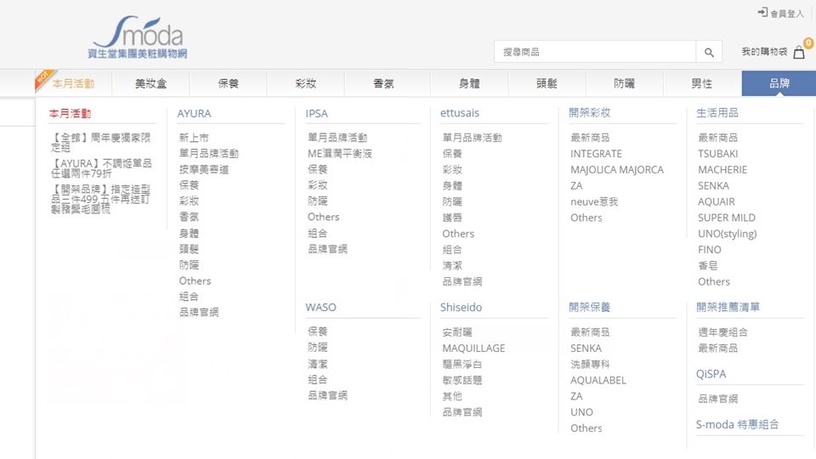The height and width of the screenshot is (459, 816).
Task: Open the shopping bag icon
Action: [x=799, y=52]
